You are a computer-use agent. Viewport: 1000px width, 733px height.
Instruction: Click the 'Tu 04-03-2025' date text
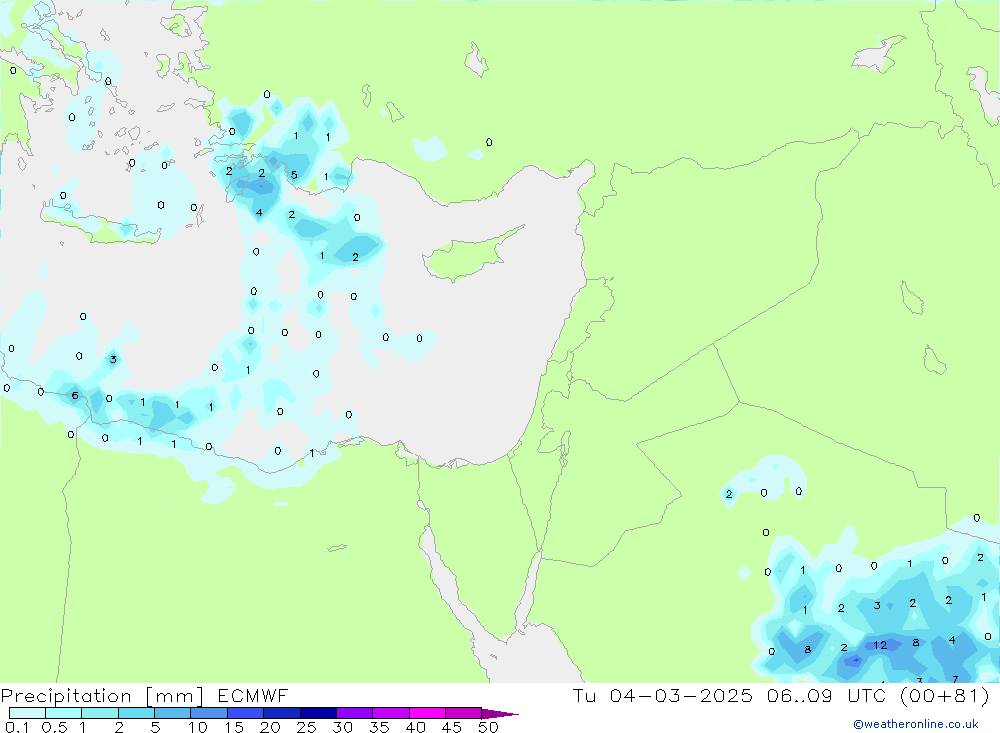(x=663, y=696)
